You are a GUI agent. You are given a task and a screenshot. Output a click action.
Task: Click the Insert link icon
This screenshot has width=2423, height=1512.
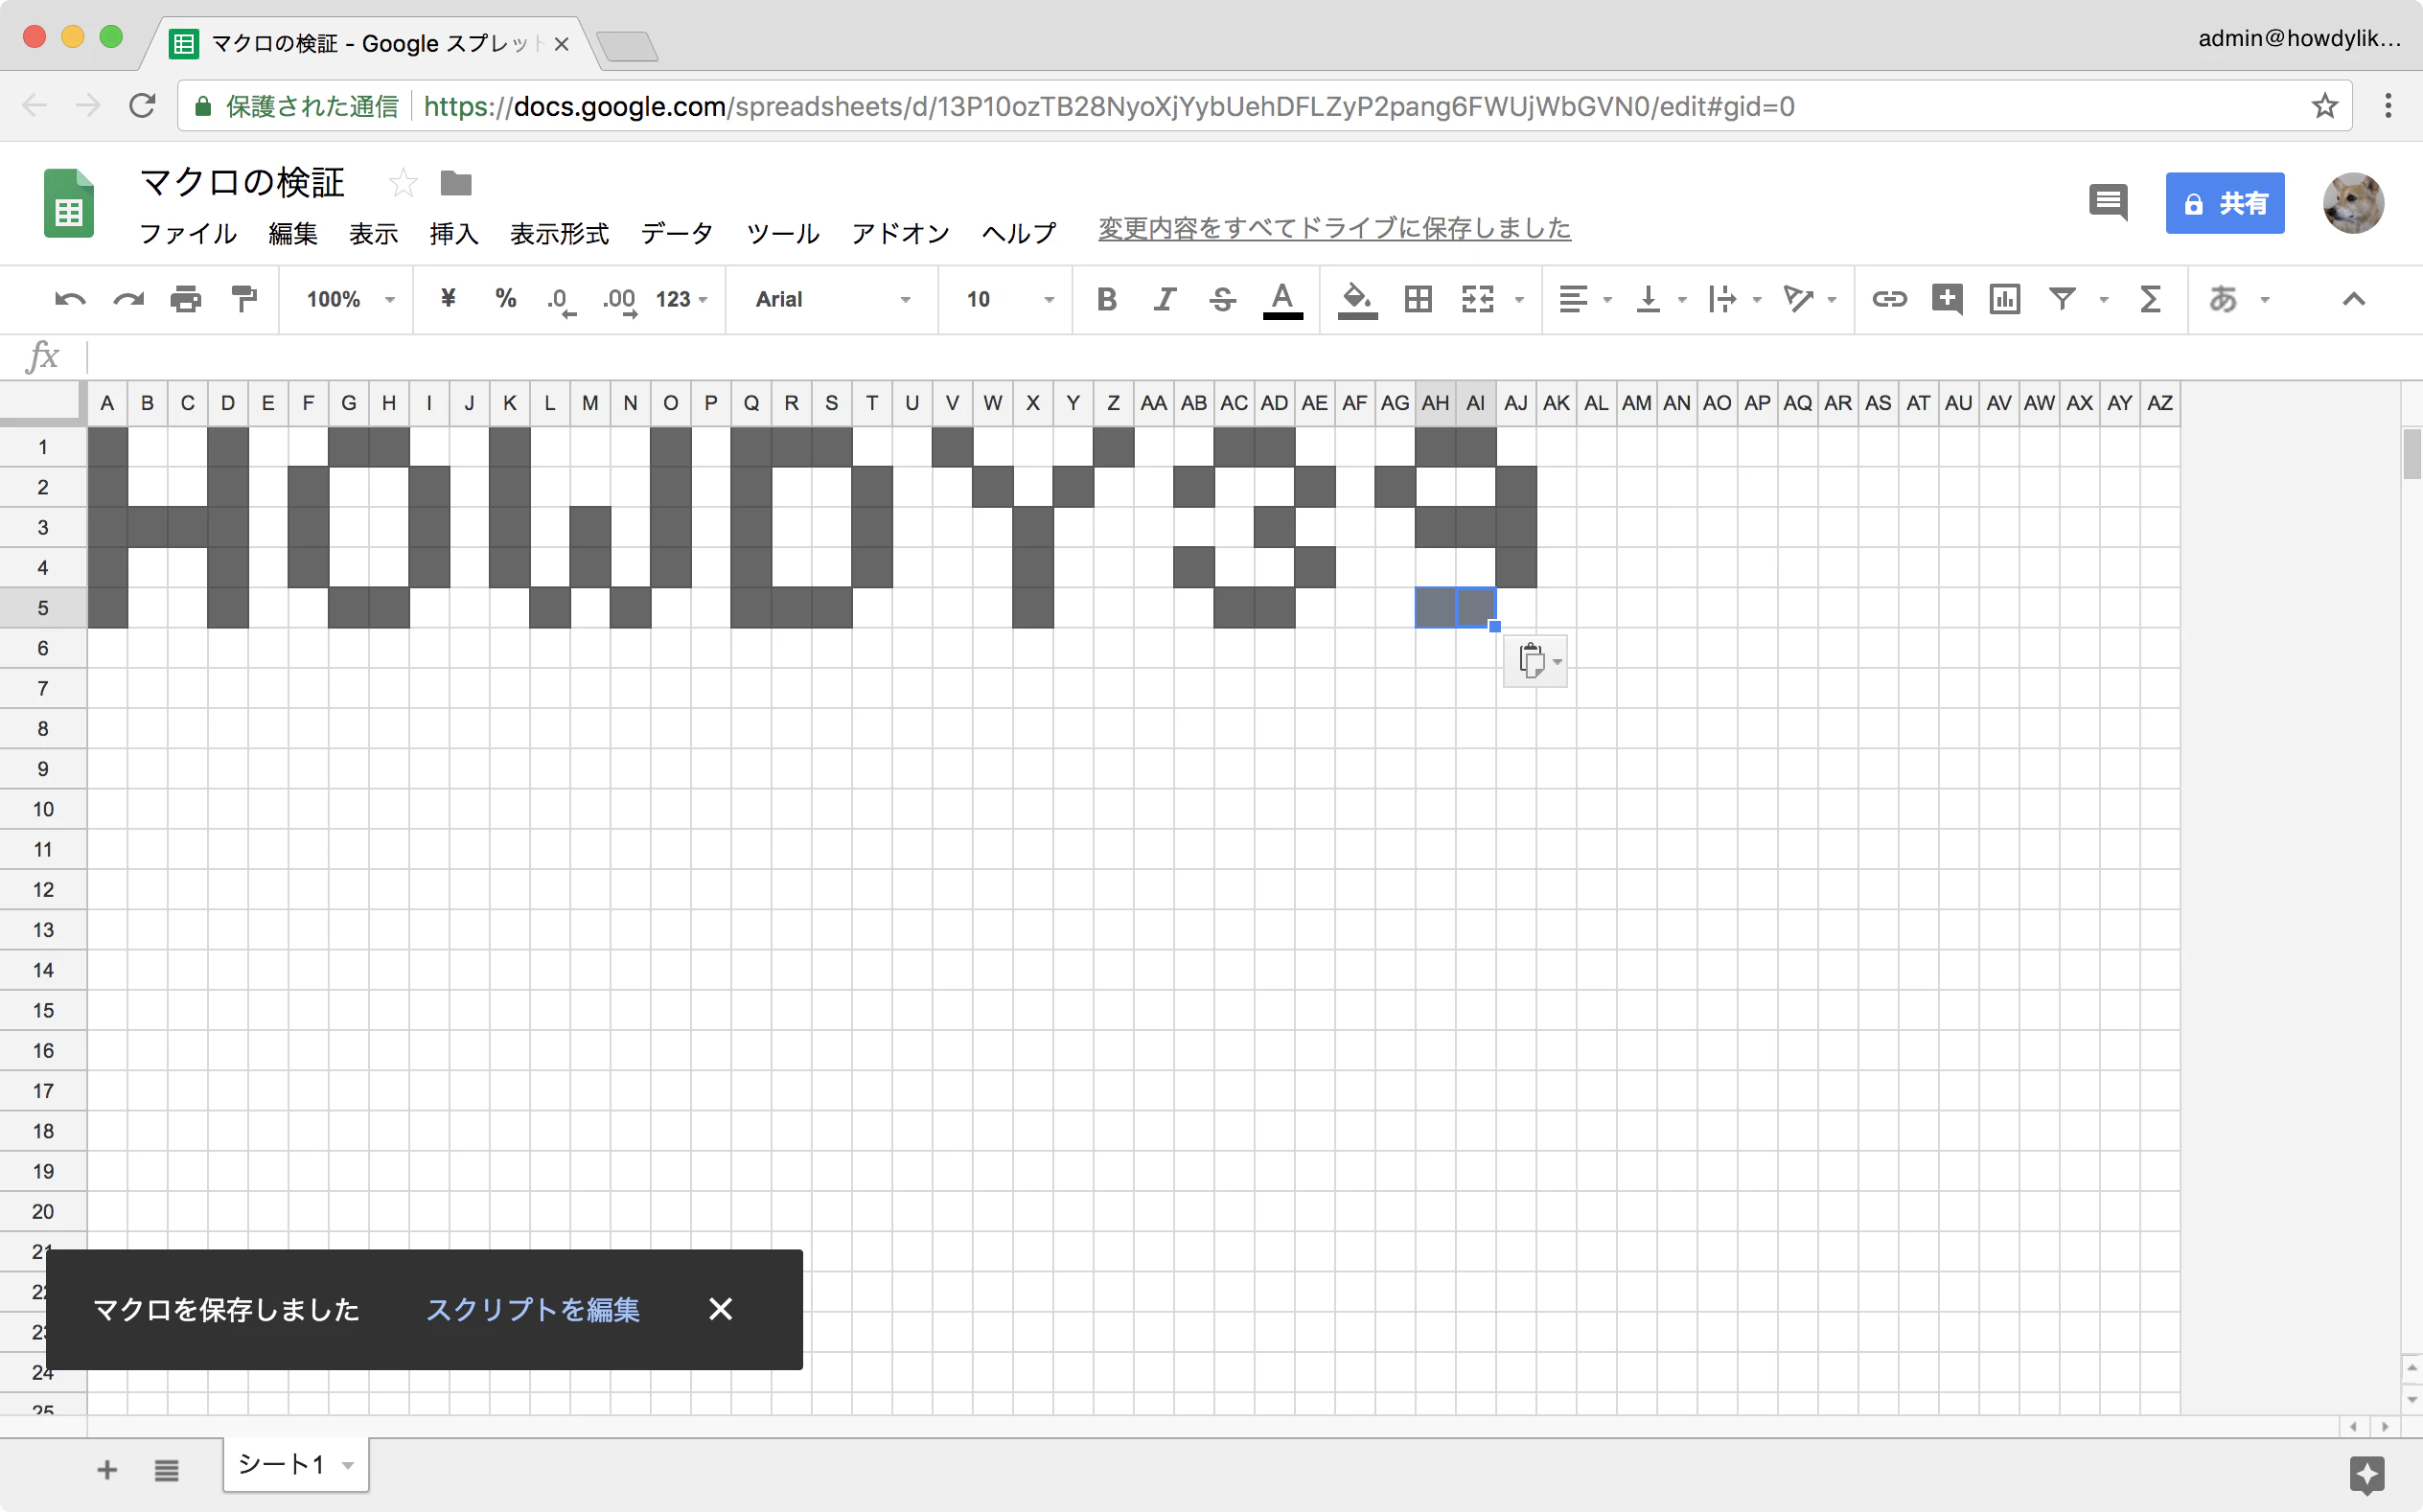point(1889,299)
